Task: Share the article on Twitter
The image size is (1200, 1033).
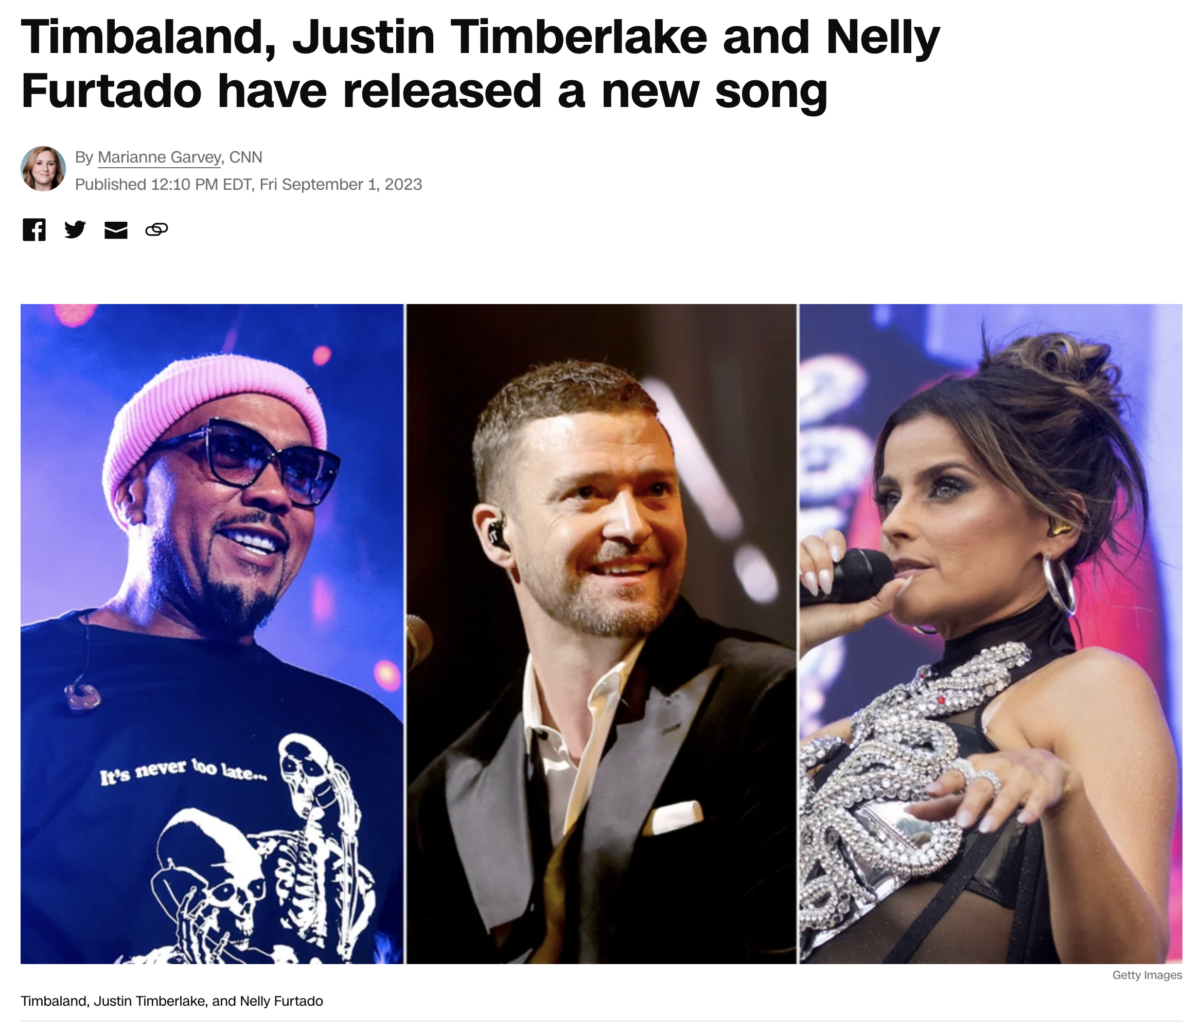Action: click(75, 230)
